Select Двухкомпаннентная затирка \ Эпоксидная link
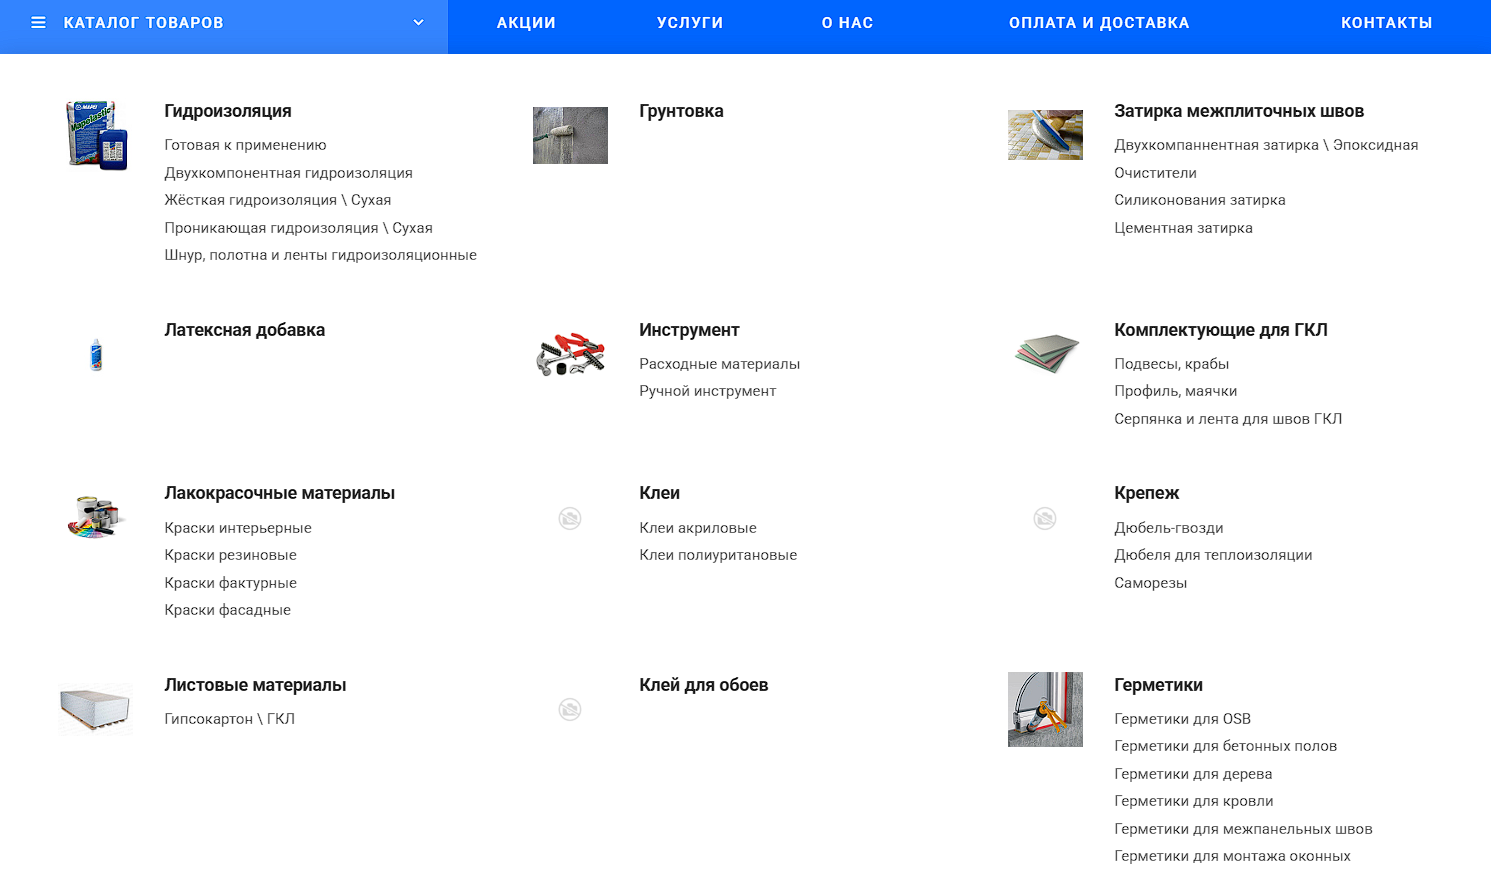The image size is (1491, 872). click(1266, 145)
